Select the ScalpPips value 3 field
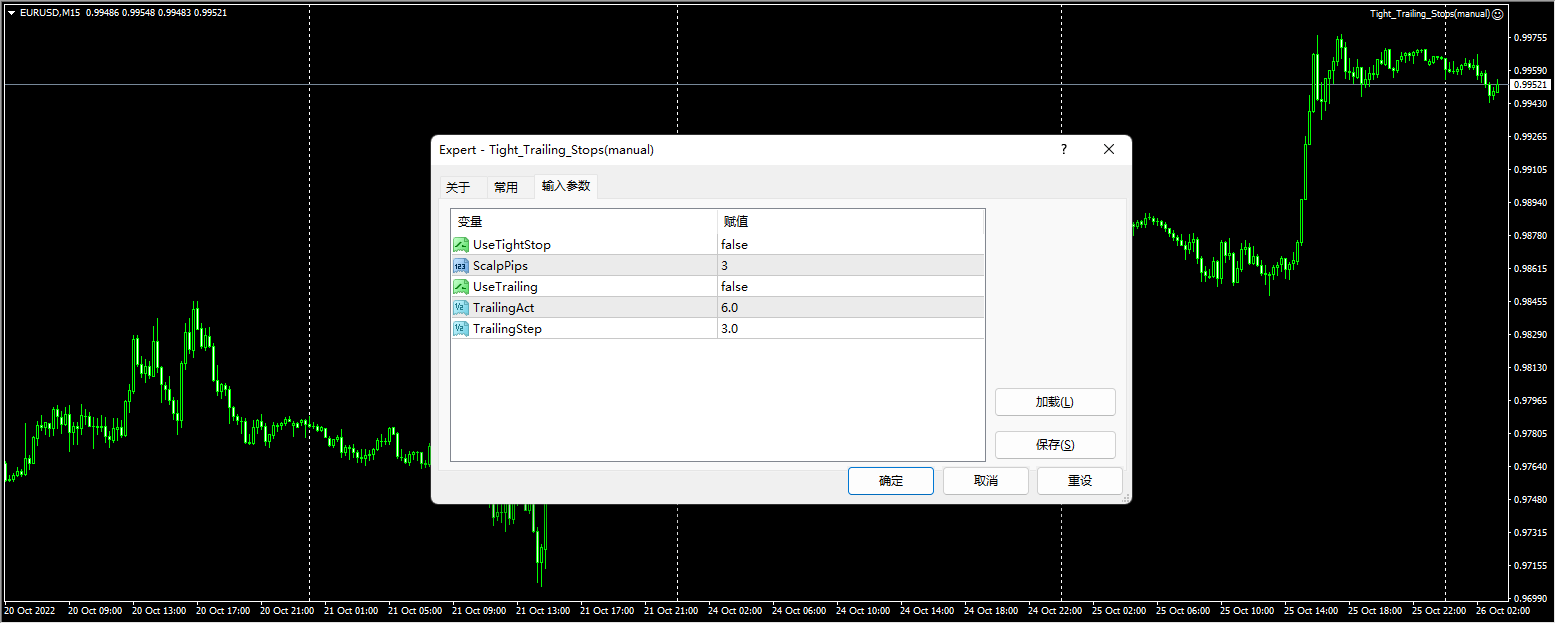The width and height of the screenshot is (1556, 624). (x=850, y=266)
